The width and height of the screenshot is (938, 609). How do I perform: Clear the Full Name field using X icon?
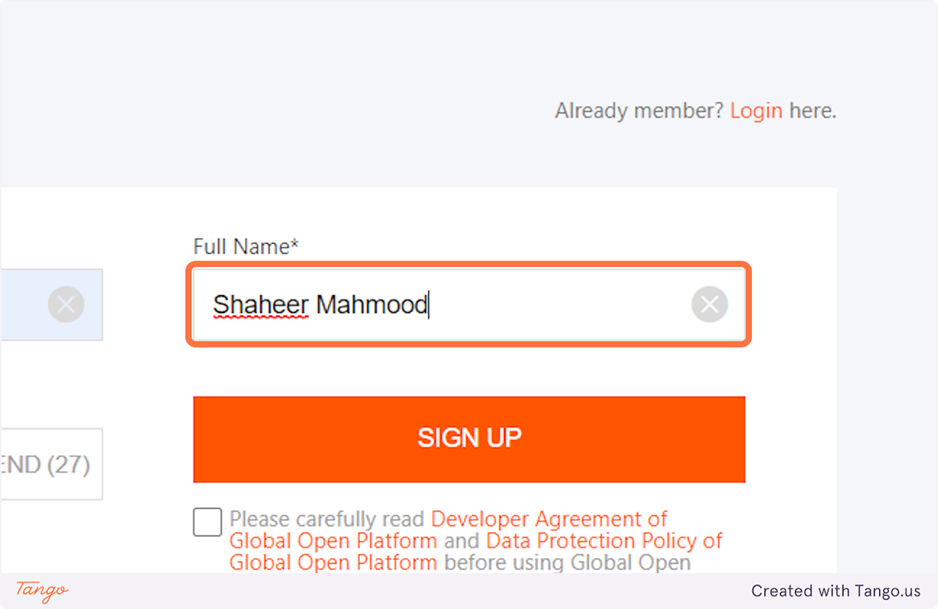pos(709,305)
